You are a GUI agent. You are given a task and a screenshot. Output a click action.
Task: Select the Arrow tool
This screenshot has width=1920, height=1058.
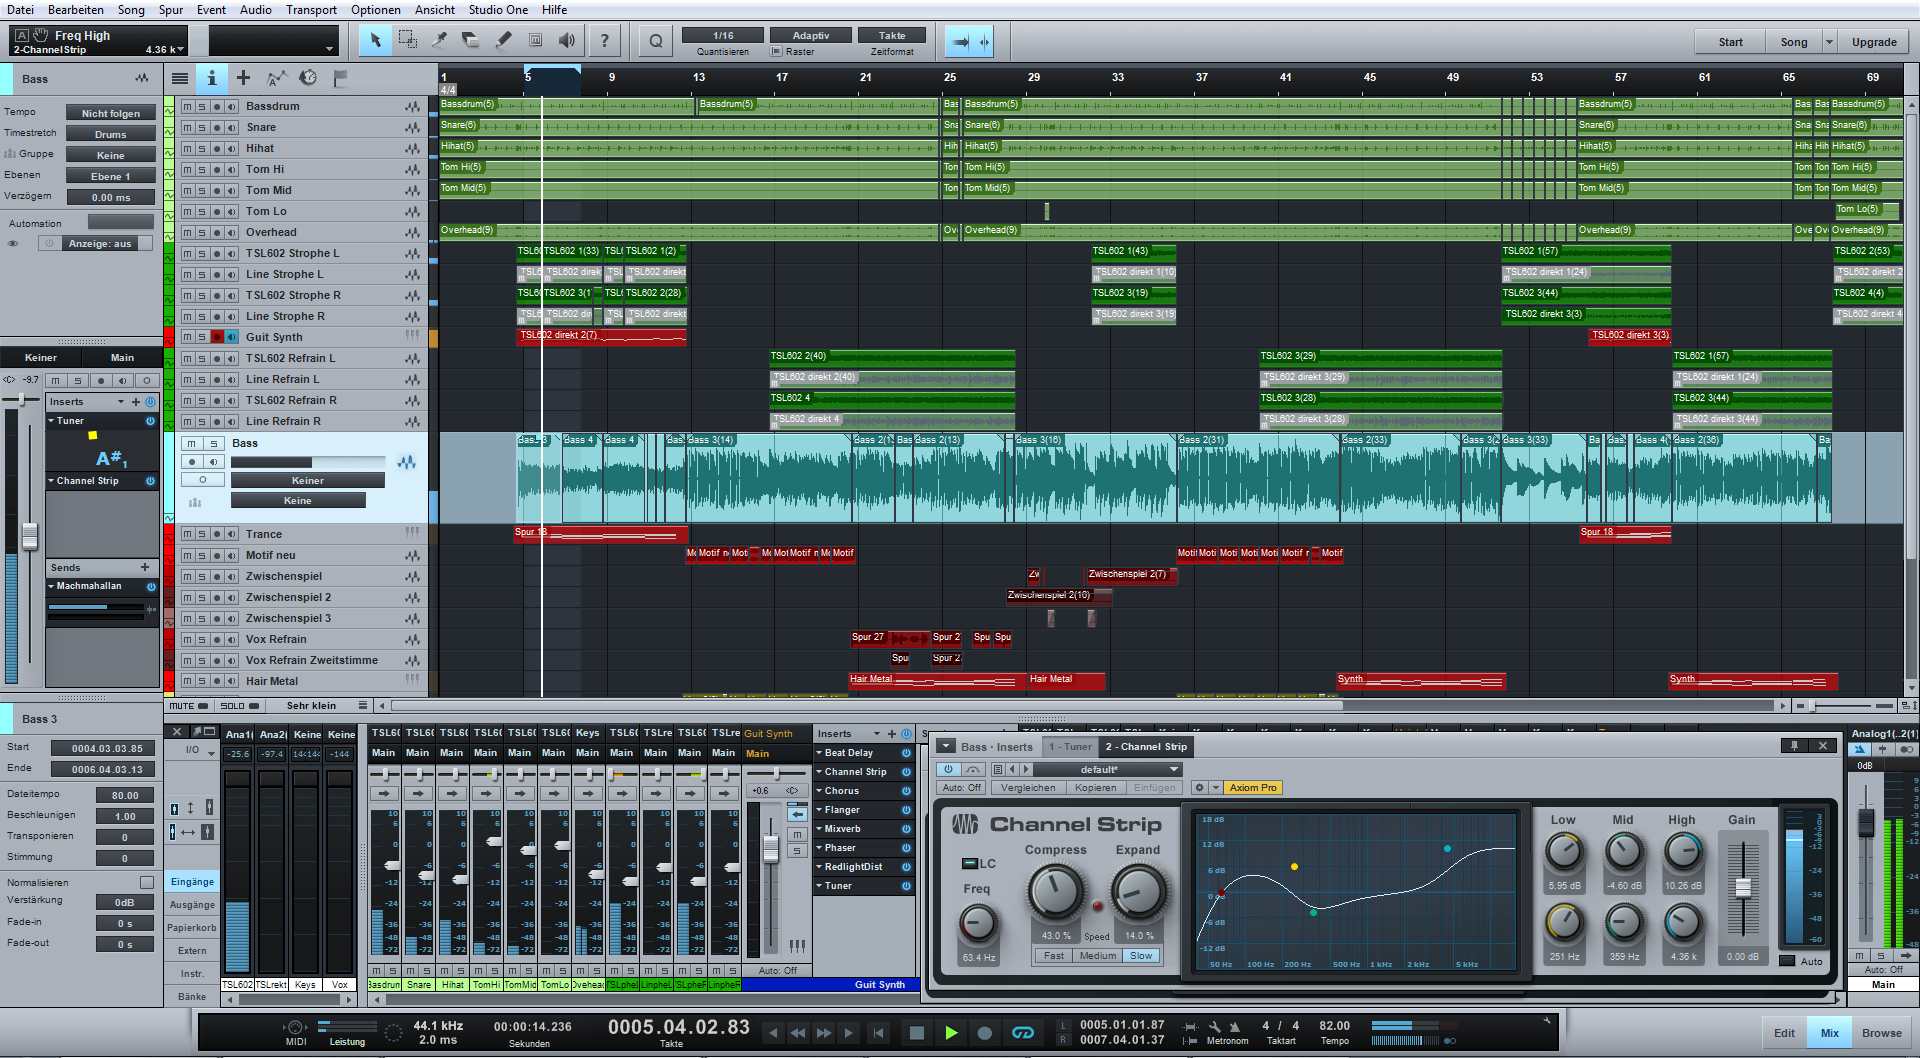coord(375,41)
